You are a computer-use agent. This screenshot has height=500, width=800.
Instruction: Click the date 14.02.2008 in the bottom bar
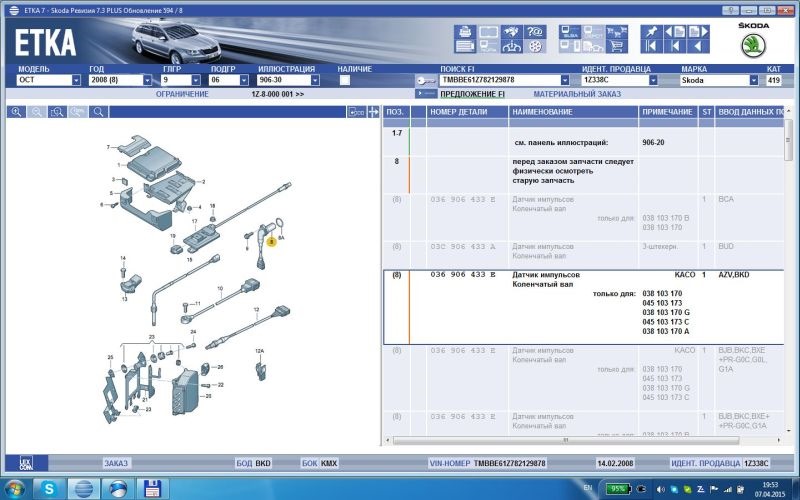coord(615,463)
